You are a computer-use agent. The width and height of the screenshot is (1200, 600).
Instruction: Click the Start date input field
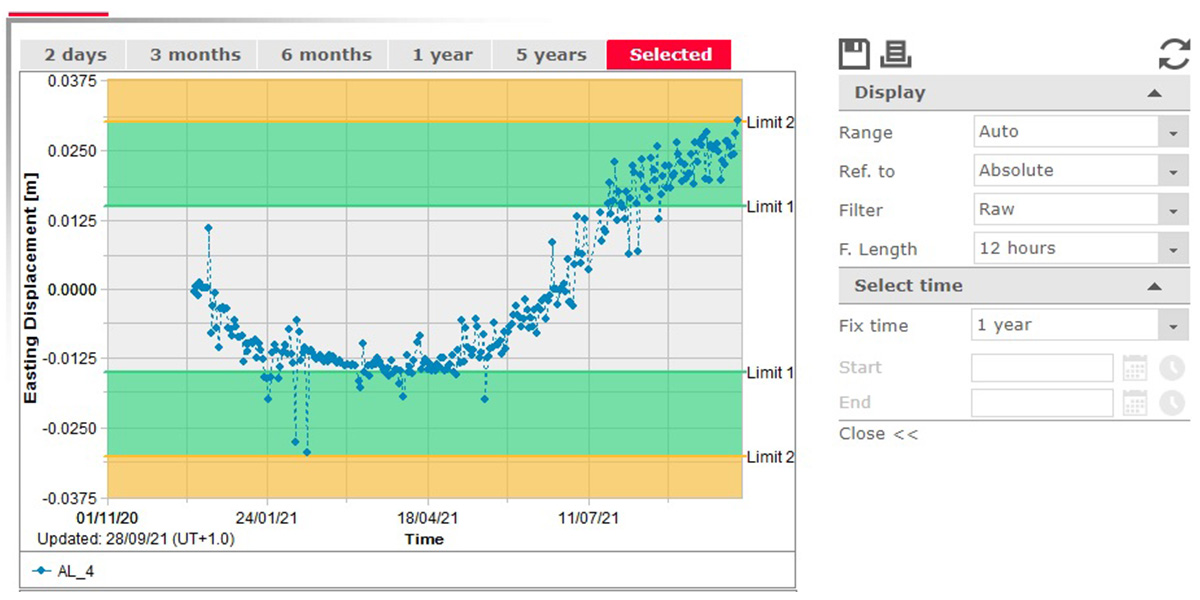(1042, 368)
